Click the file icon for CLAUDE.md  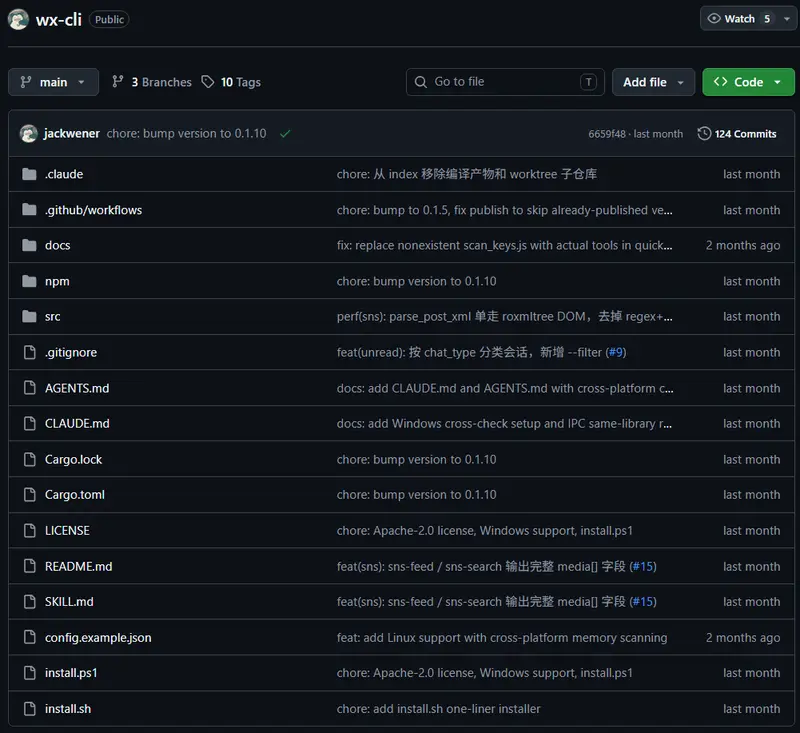coord(30,423)
